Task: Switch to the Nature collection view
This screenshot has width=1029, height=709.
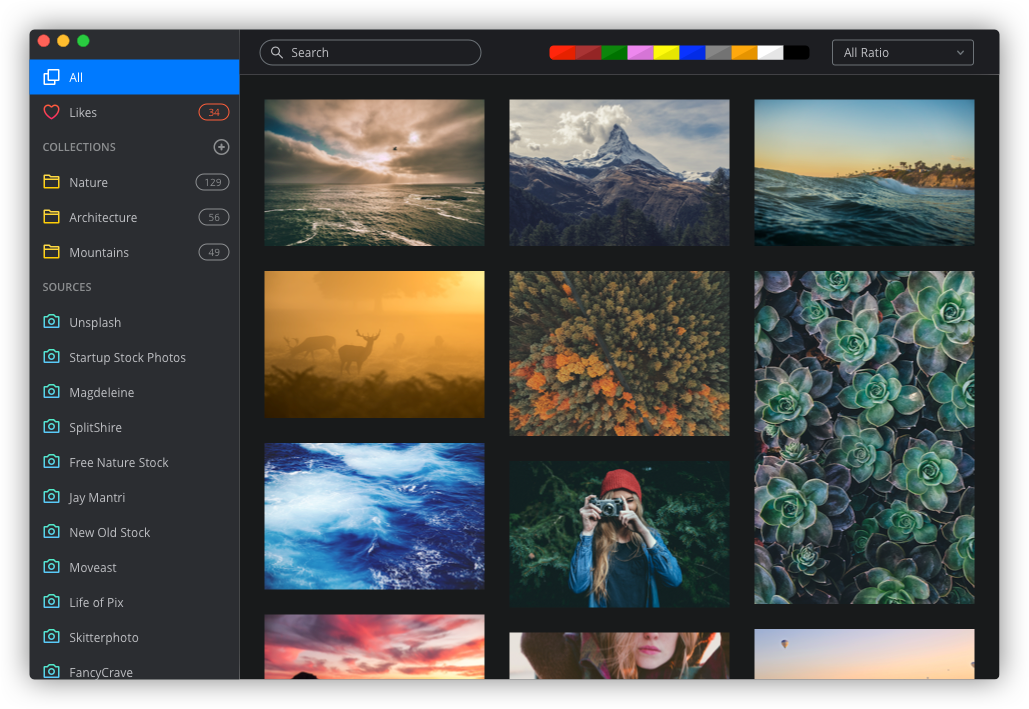Action: [89, 182]
